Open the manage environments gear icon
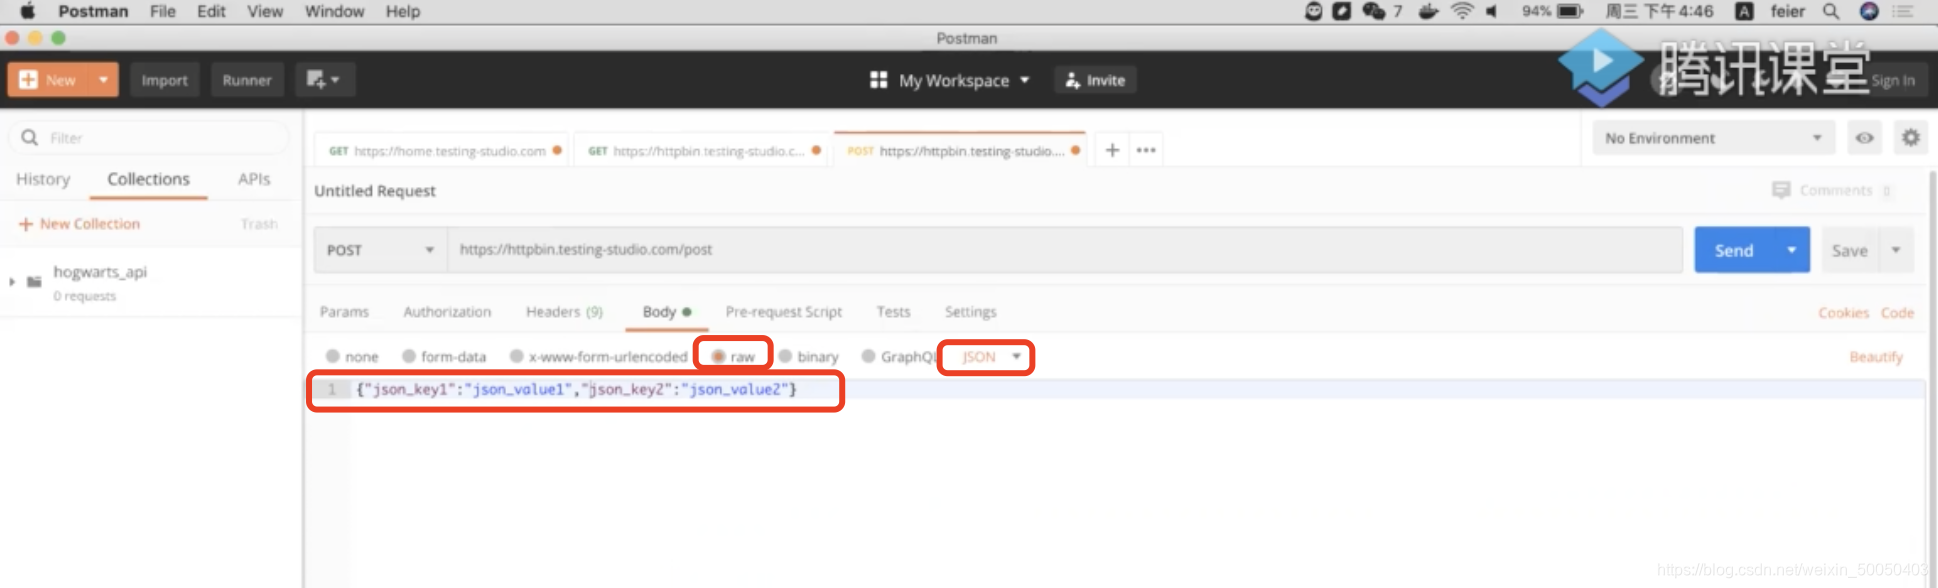The width and height of the screenshot is (1938, 588). (1911, 138)
